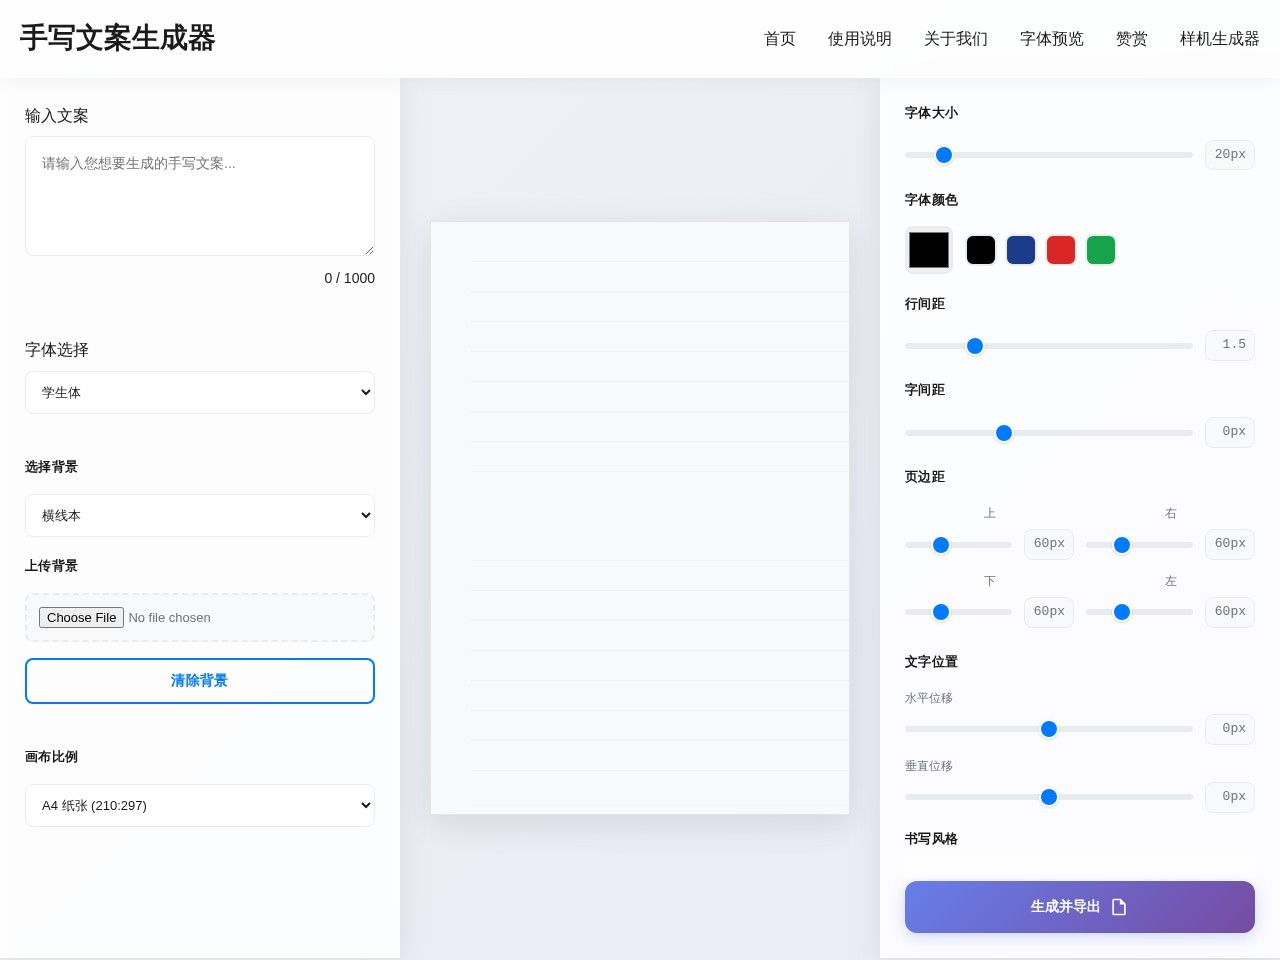Click the 右 margin slider
This screenshot has width=1280, height=960.
(1139, 545)
